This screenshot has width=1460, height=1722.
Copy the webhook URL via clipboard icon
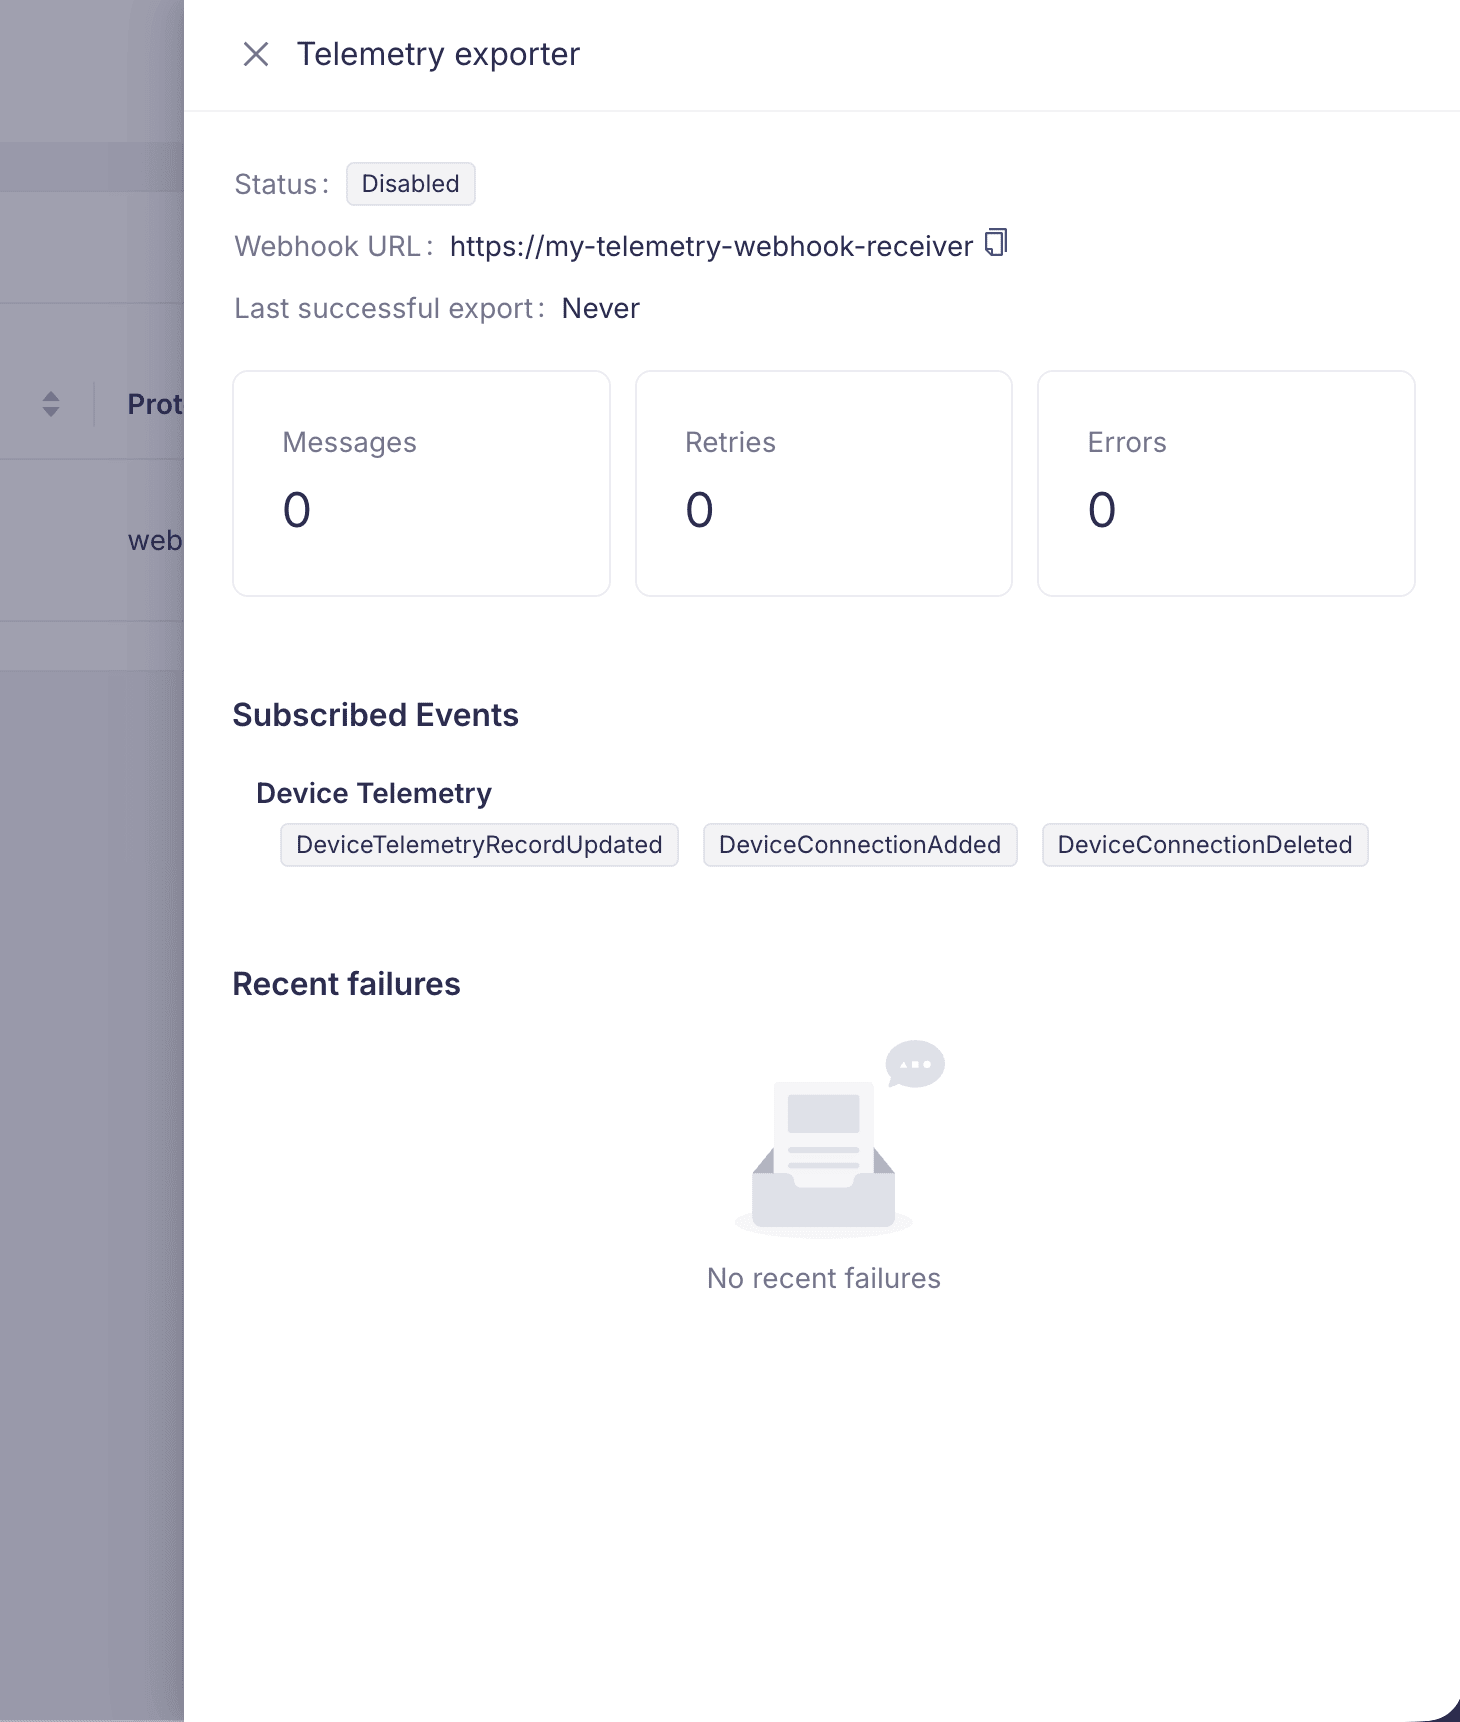tap(996, 243)
